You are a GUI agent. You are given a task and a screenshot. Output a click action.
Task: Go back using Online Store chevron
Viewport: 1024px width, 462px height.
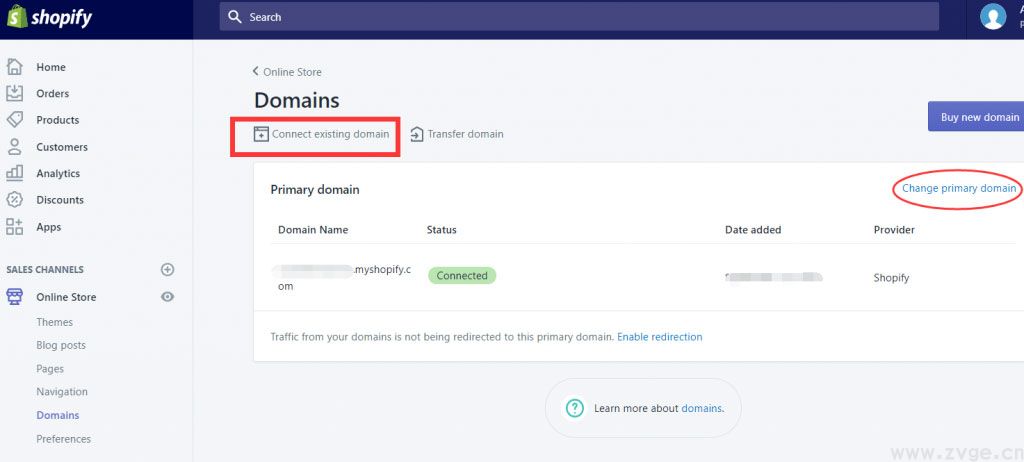pyautogui.click(x=255, y=71)
